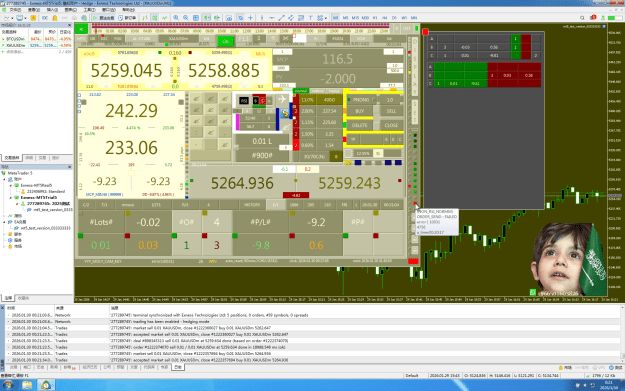Screen dimensions: 625x391
Task: Click the DELETE button in panel
Action: pyautogui.click(x=360, y=125)
